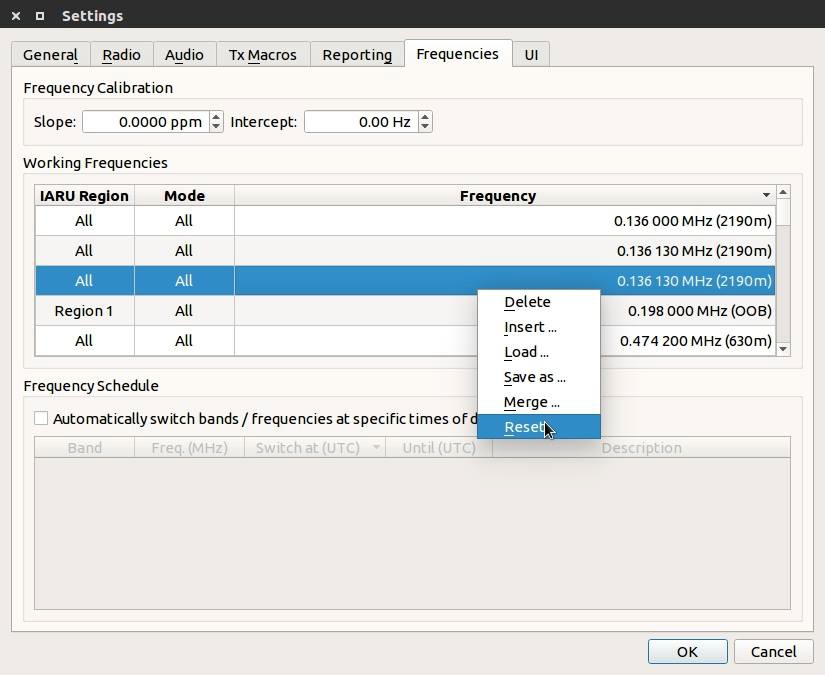825x675 pixels.
Task: Click the Slope ppm input field
Action: [x=144, y=122]
